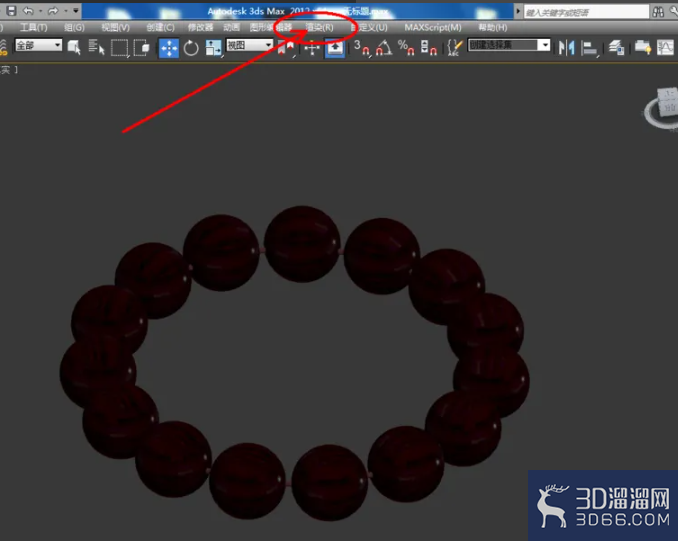The image size is (678, 541).
Task: Open the 自定义(U) menu
Action: [x=369, y=28]
